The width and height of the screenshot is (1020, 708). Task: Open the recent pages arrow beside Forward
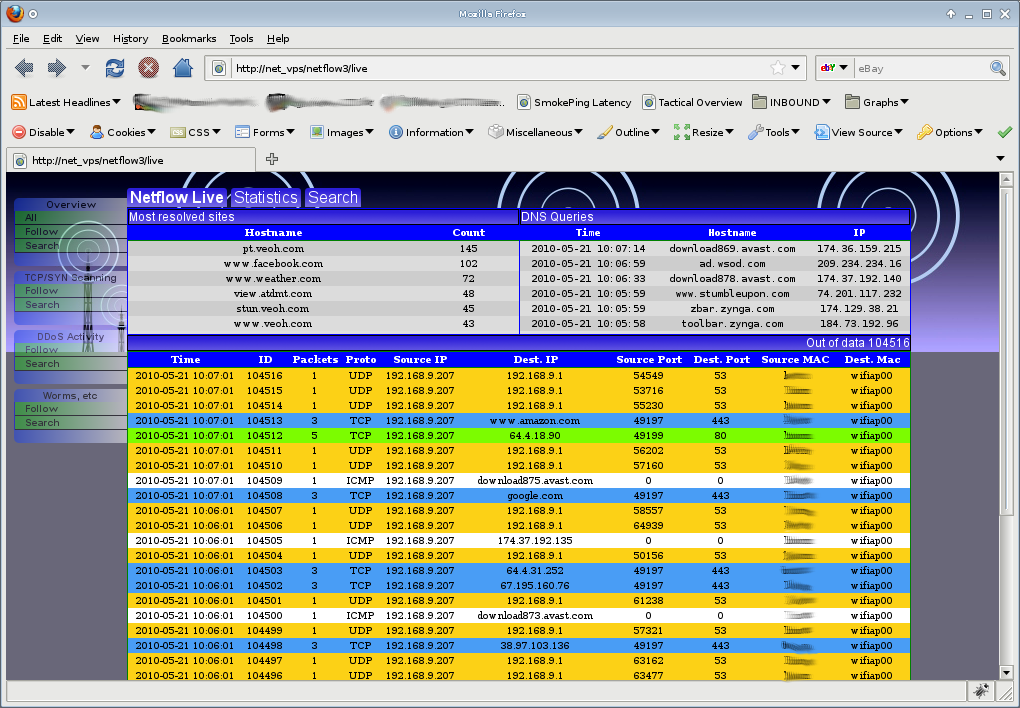click(85, 68)
